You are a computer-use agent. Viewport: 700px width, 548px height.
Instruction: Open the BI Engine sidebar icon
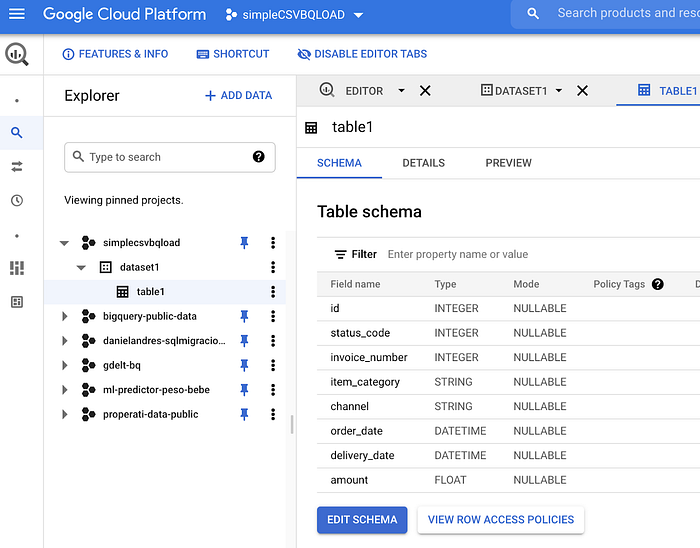pyautogui.click(x=17, y=302)
